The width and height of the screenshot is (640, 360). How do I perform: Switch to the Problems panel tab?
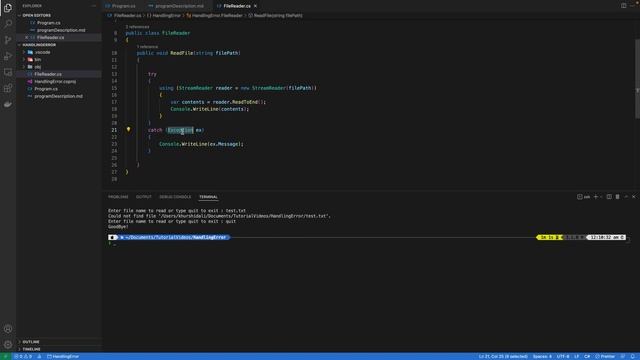point(118,197)
